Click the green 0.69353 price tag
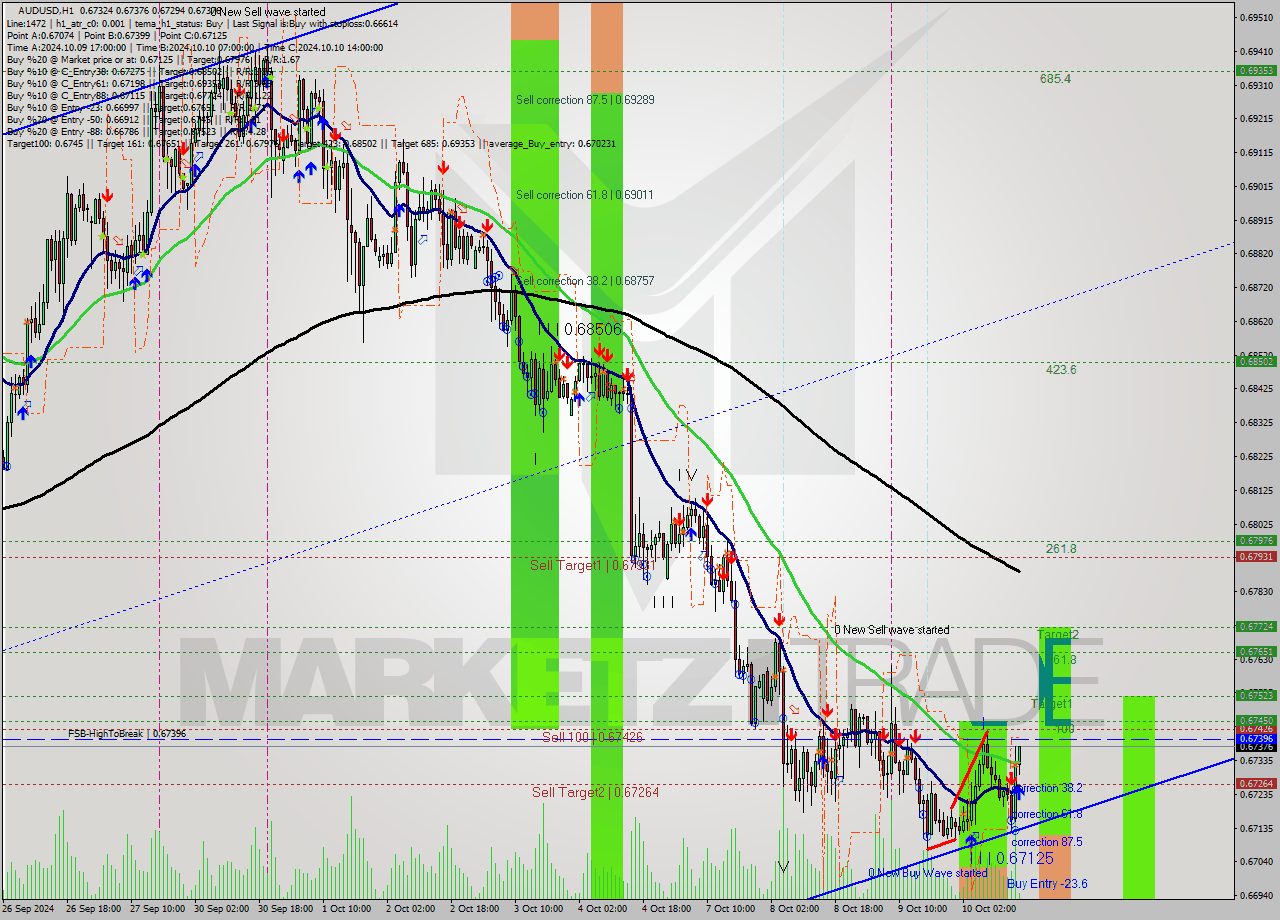The width and height of the screenshot is (1280, 920). [x=1256, y=71]
